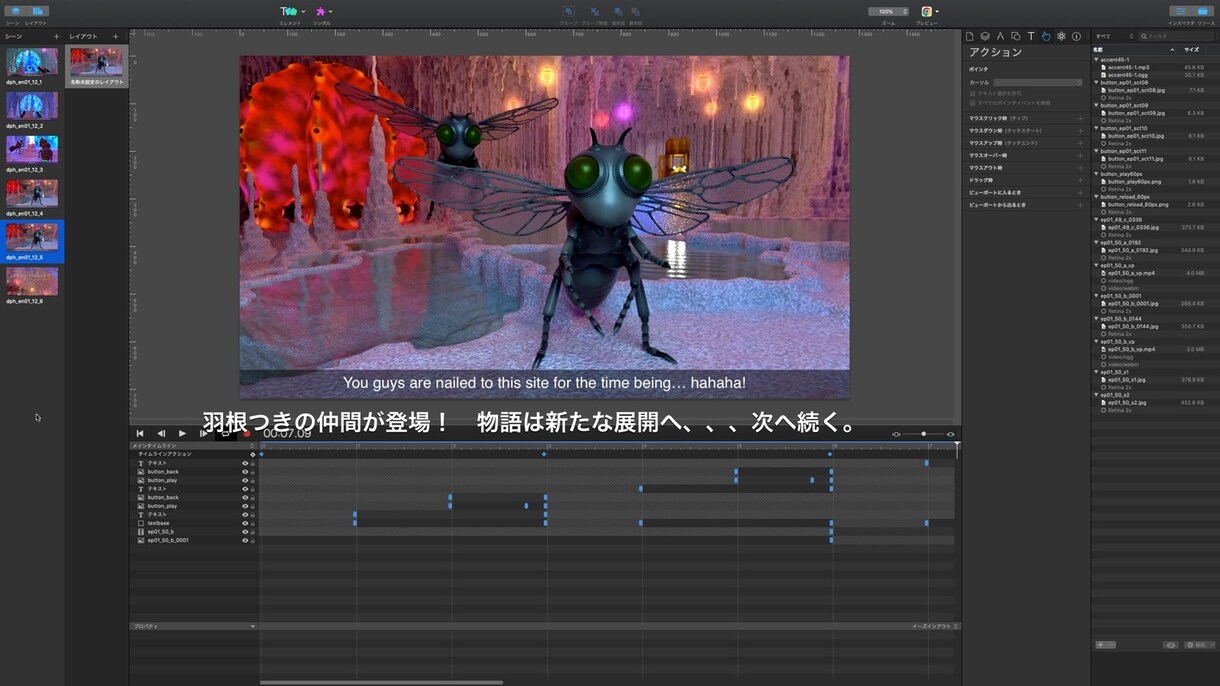
Task: Open the プロパティ dropdown
Action: tap(193, 626)
